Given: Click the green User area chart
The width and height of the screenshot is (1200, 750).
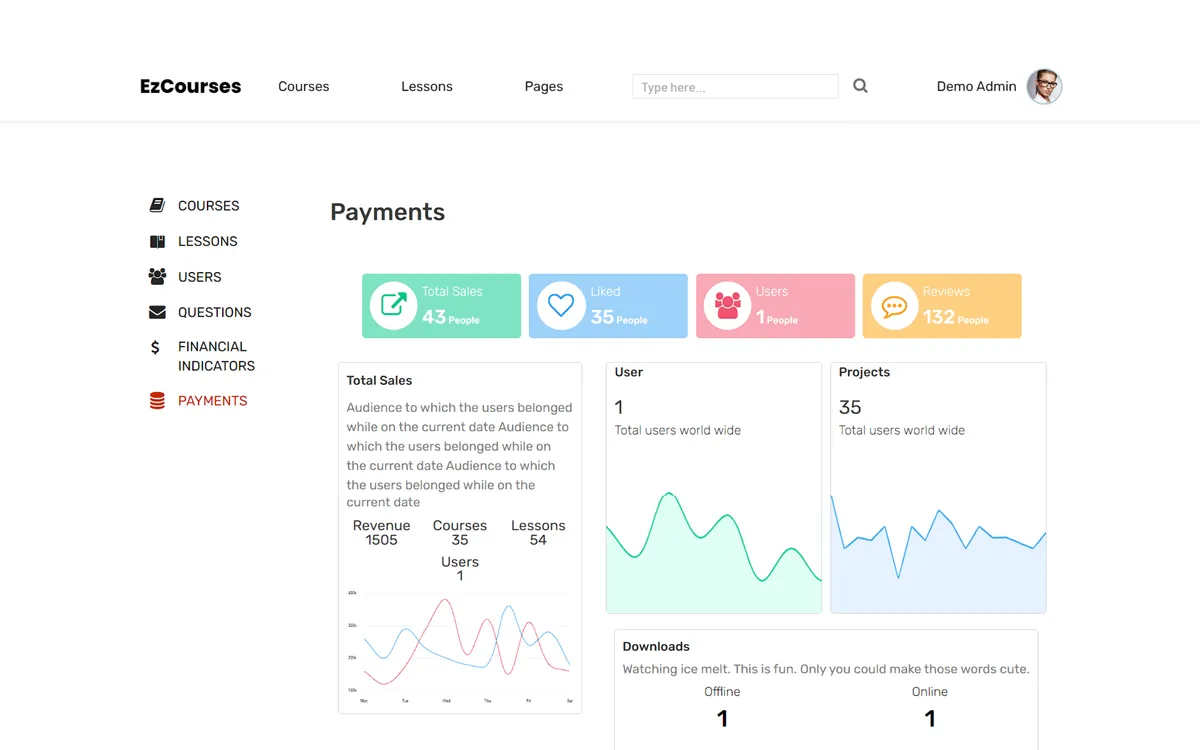Looking at the screenshot, I should click(714, 552).
